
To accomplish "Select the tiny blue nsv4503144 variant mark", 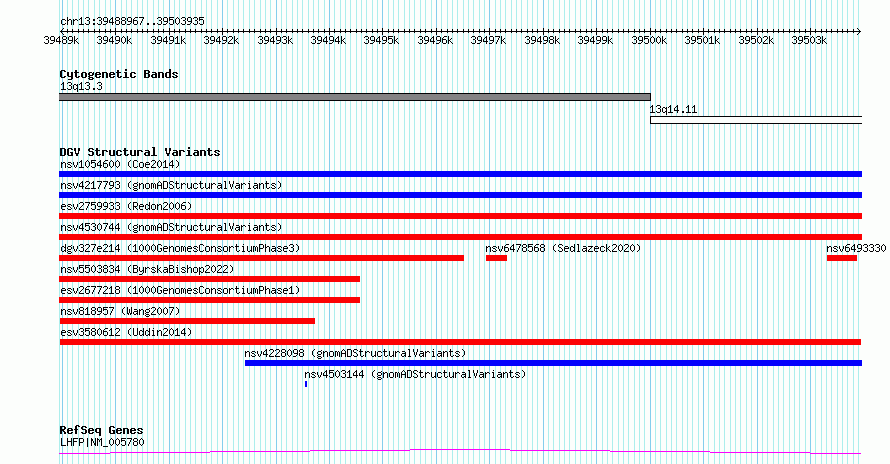I will click(x=306, y=384).
